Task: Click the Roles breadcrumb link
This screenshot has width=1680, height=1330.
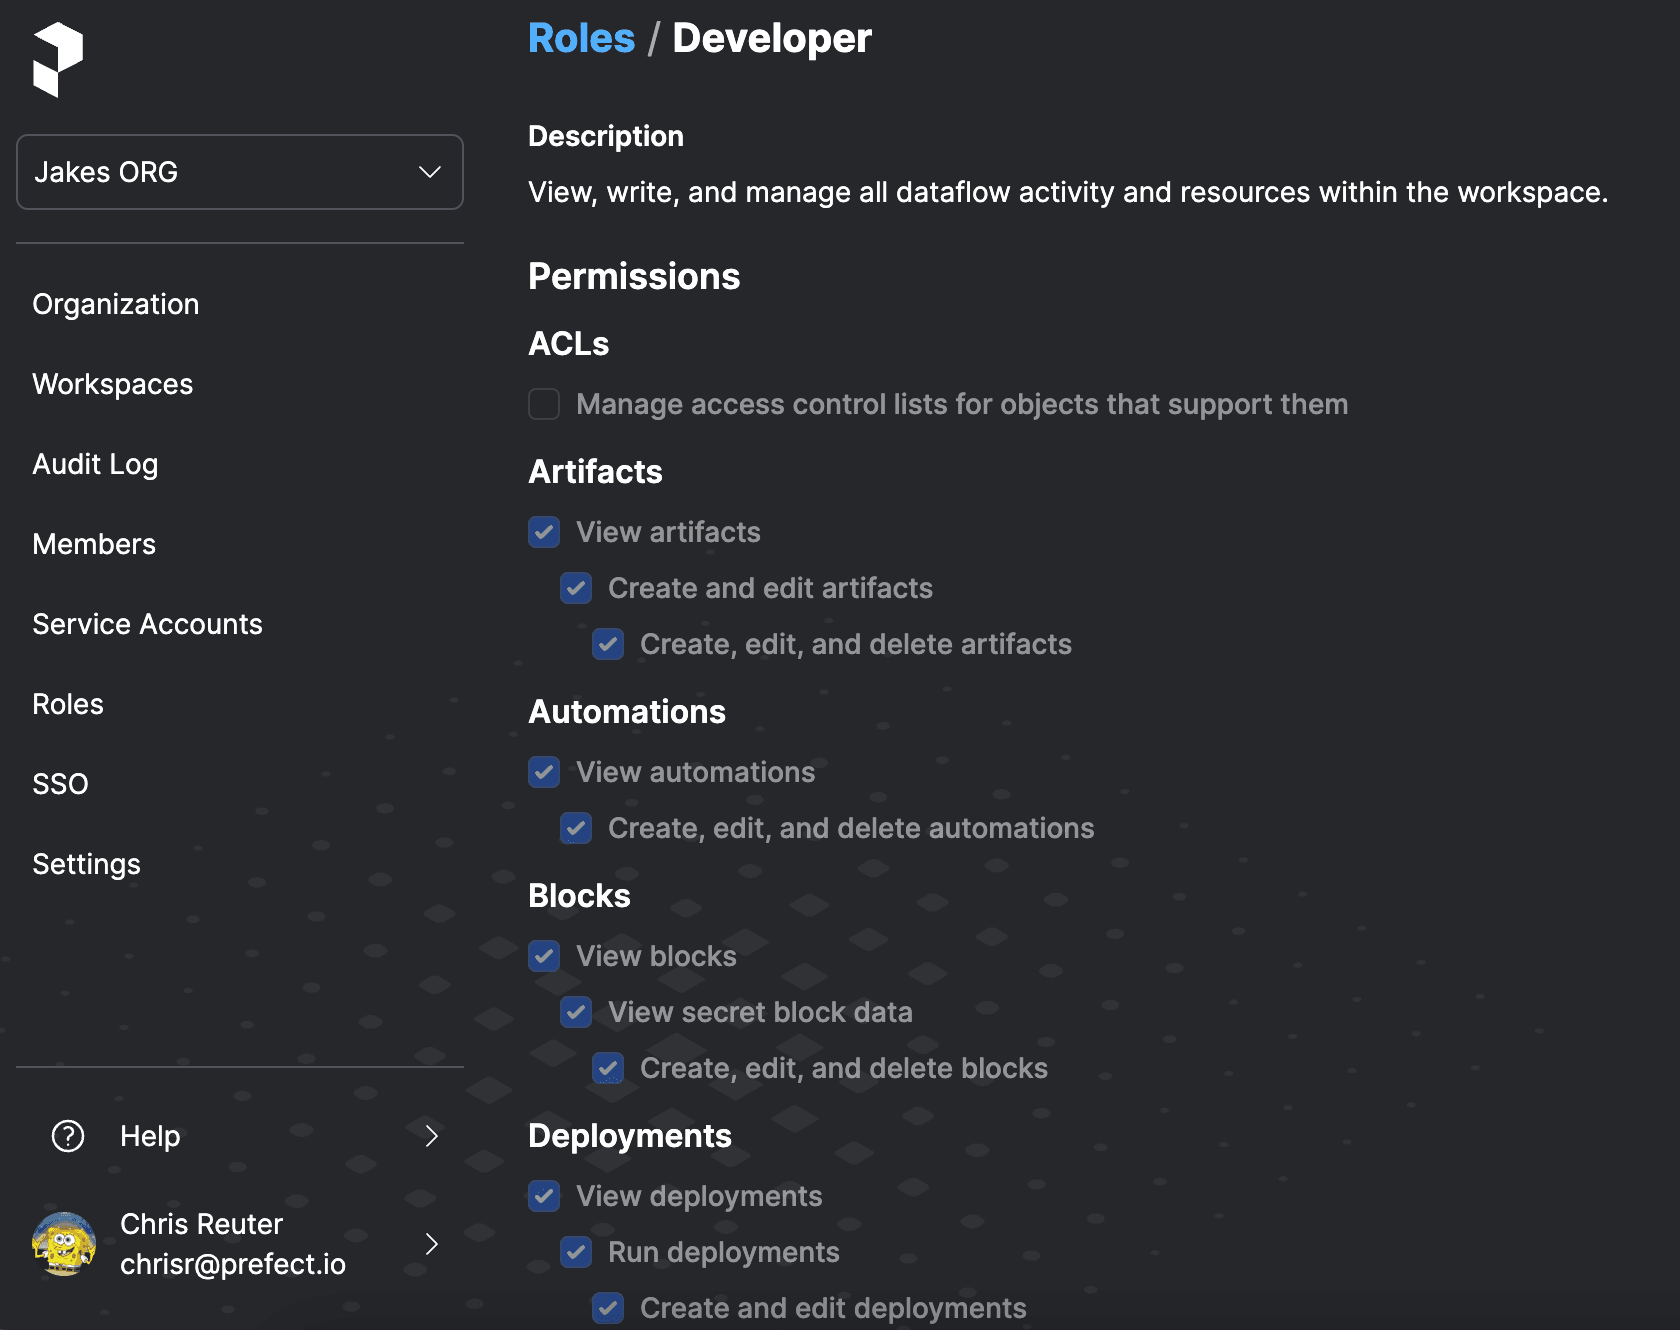Action: [x=581, y=38]
